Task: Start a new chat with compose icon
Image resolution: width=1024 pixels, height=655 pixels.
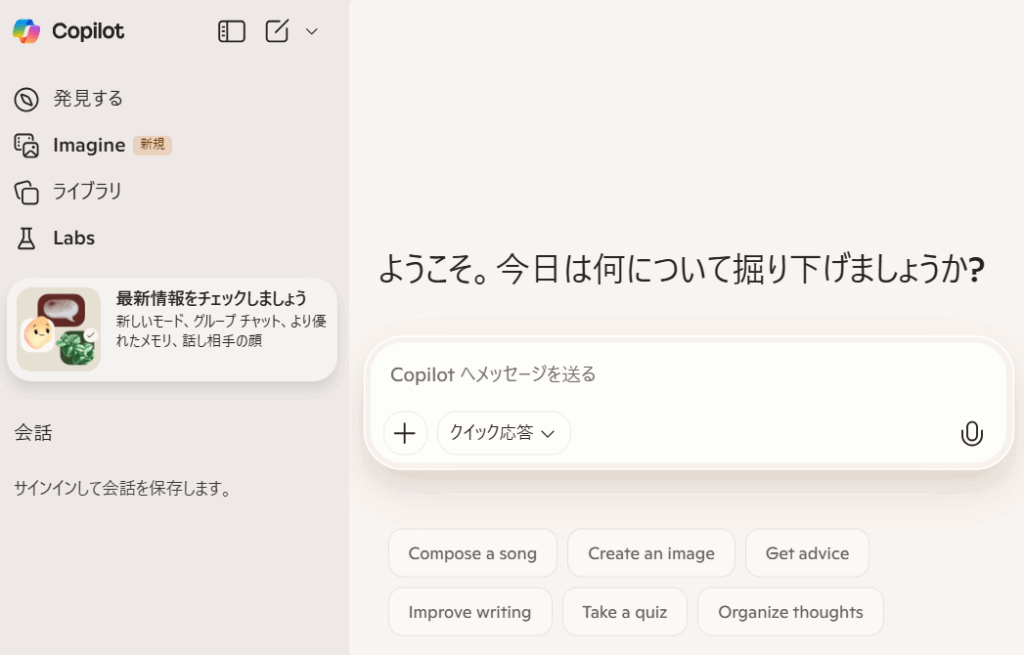Action: [277, 32]
